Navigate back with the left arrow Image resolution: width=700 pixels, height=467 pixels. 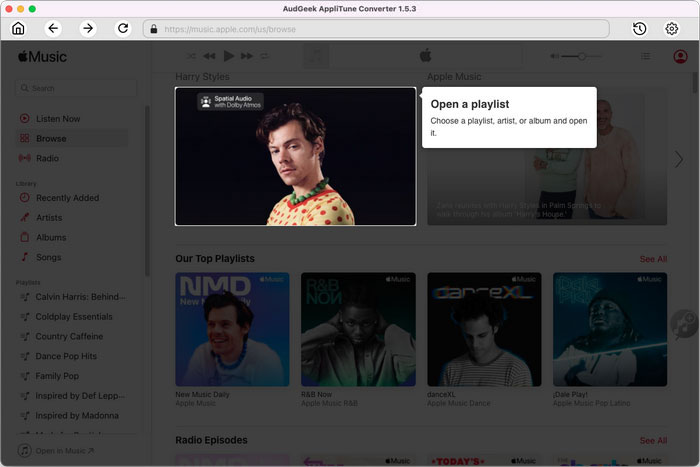pyautogui.click(x=53, y=29)
